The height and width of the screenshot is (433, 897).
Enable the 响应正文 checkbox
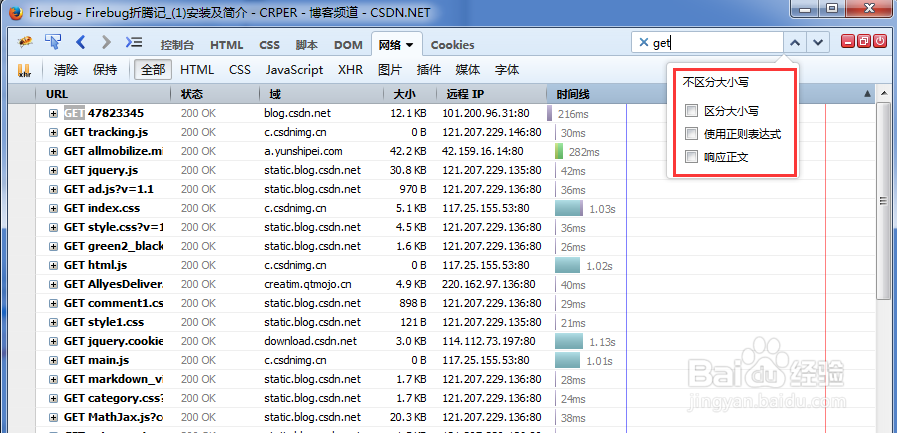click(x=692, y=157)
